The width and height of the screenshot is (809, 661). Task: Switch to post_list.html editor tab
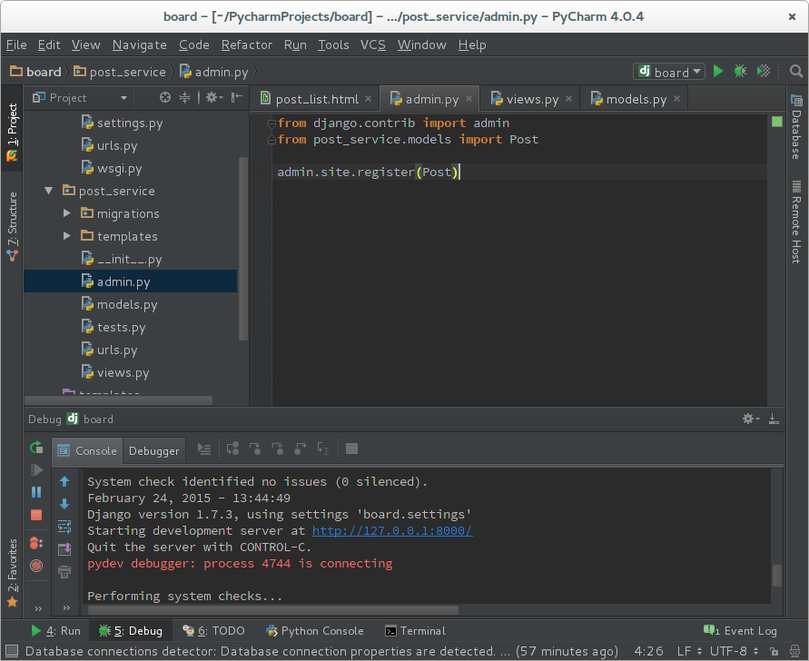tap(316, 99)
